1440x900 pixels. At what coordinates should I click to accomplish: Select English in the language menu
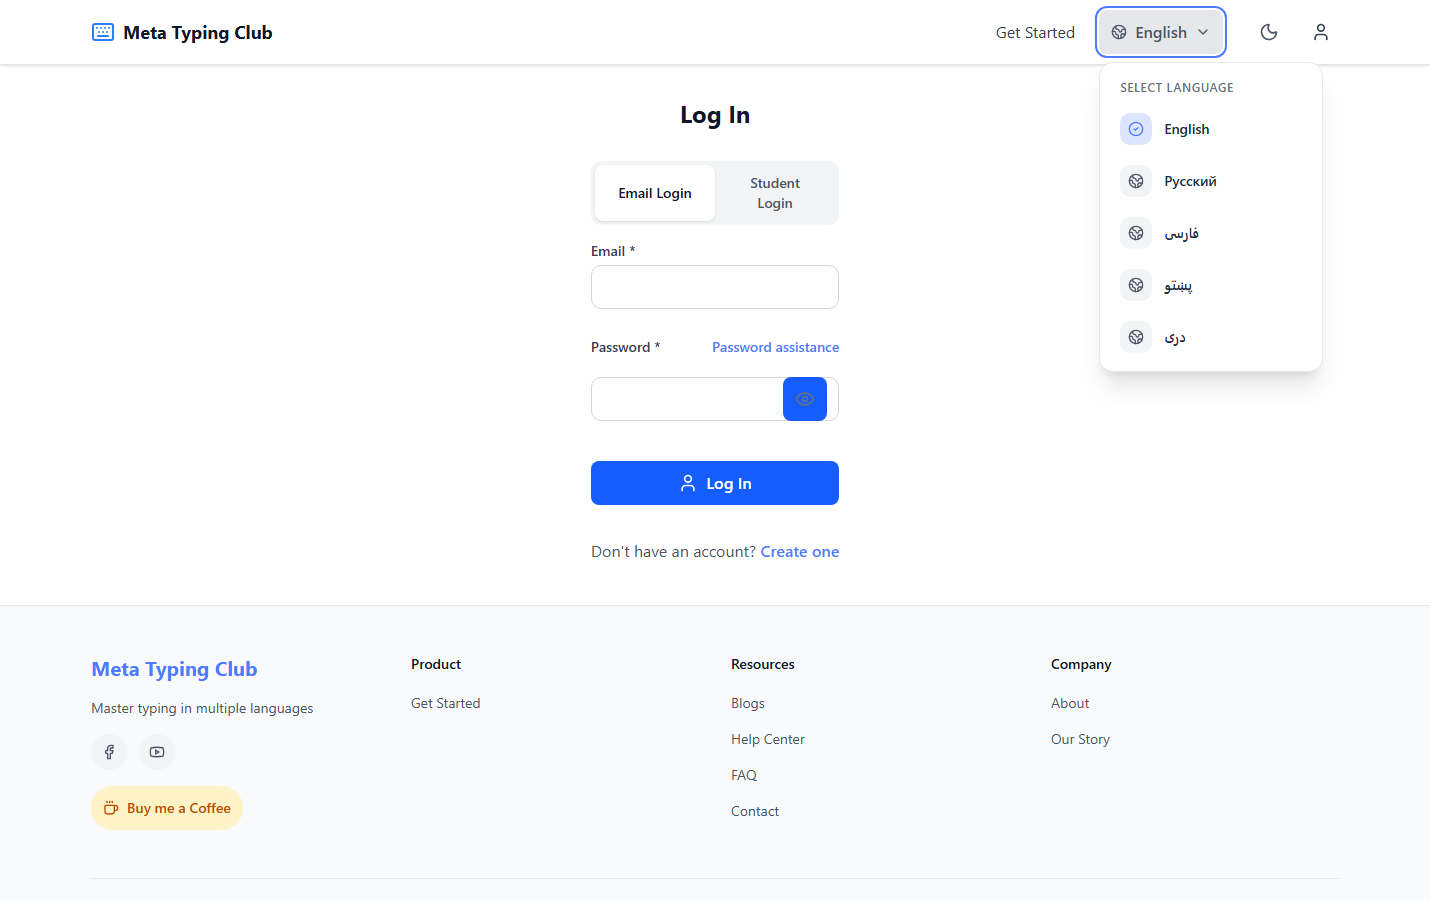coord(1211,129)
